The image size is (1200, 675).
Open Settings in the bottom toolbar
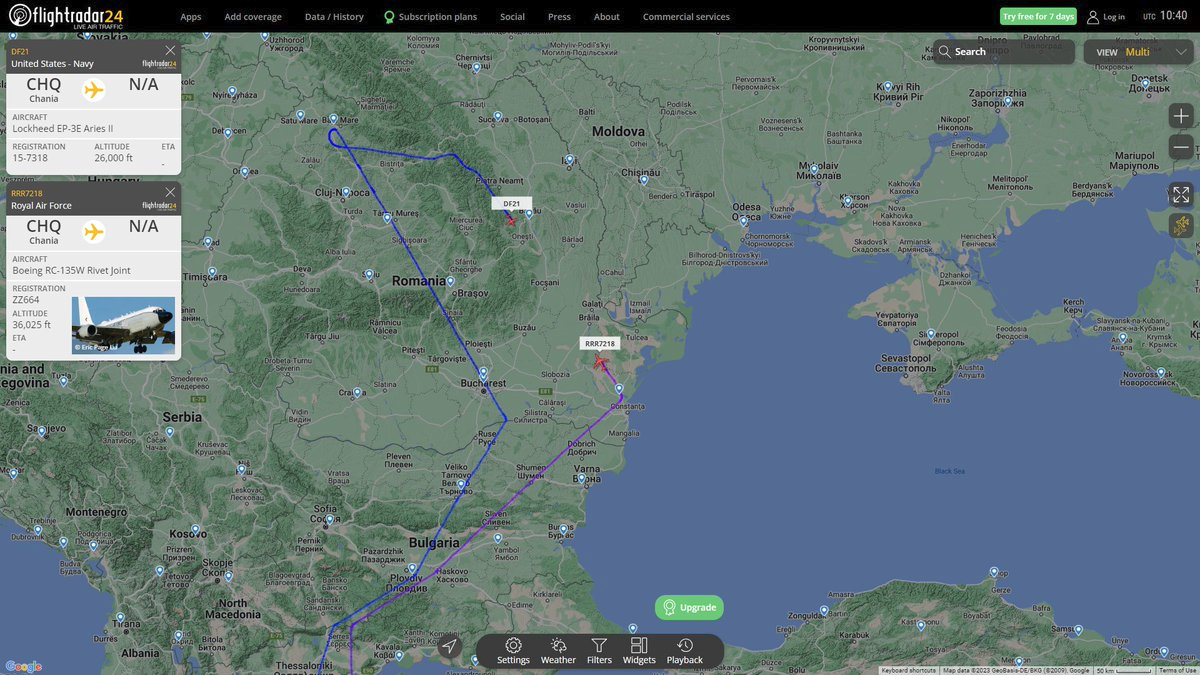513,650
